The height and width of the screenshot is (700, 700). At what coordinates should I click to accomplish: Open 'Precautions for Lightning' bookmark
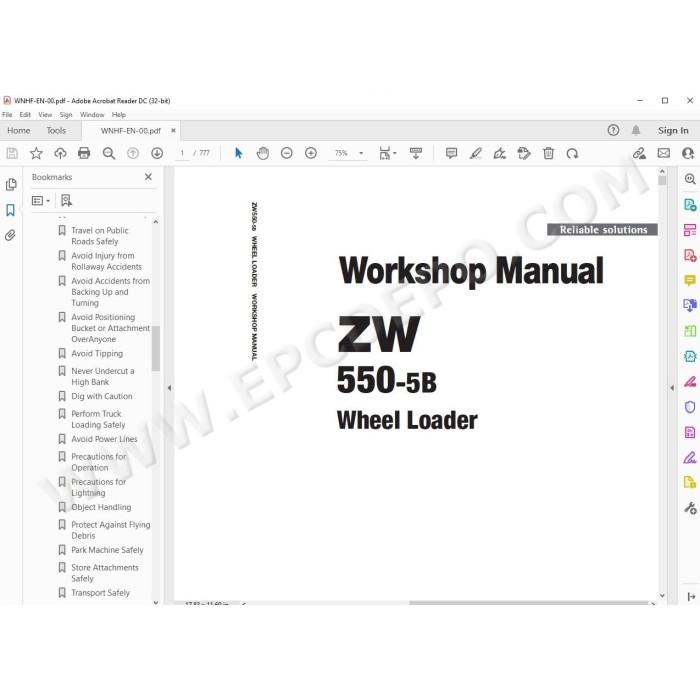[98, 488]
